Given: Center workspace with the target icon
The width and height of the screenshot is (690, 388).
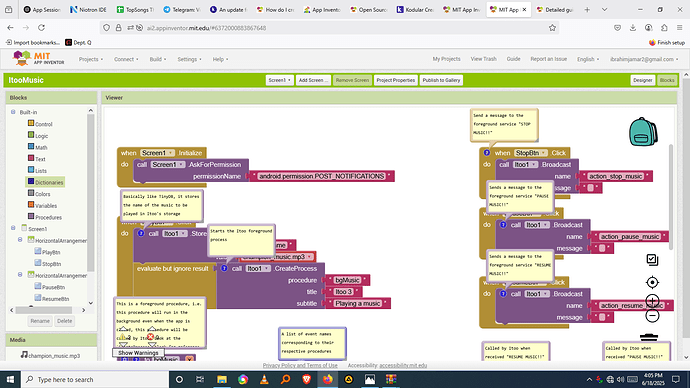Looking at the screenshot, I should (x=652, y=282).
